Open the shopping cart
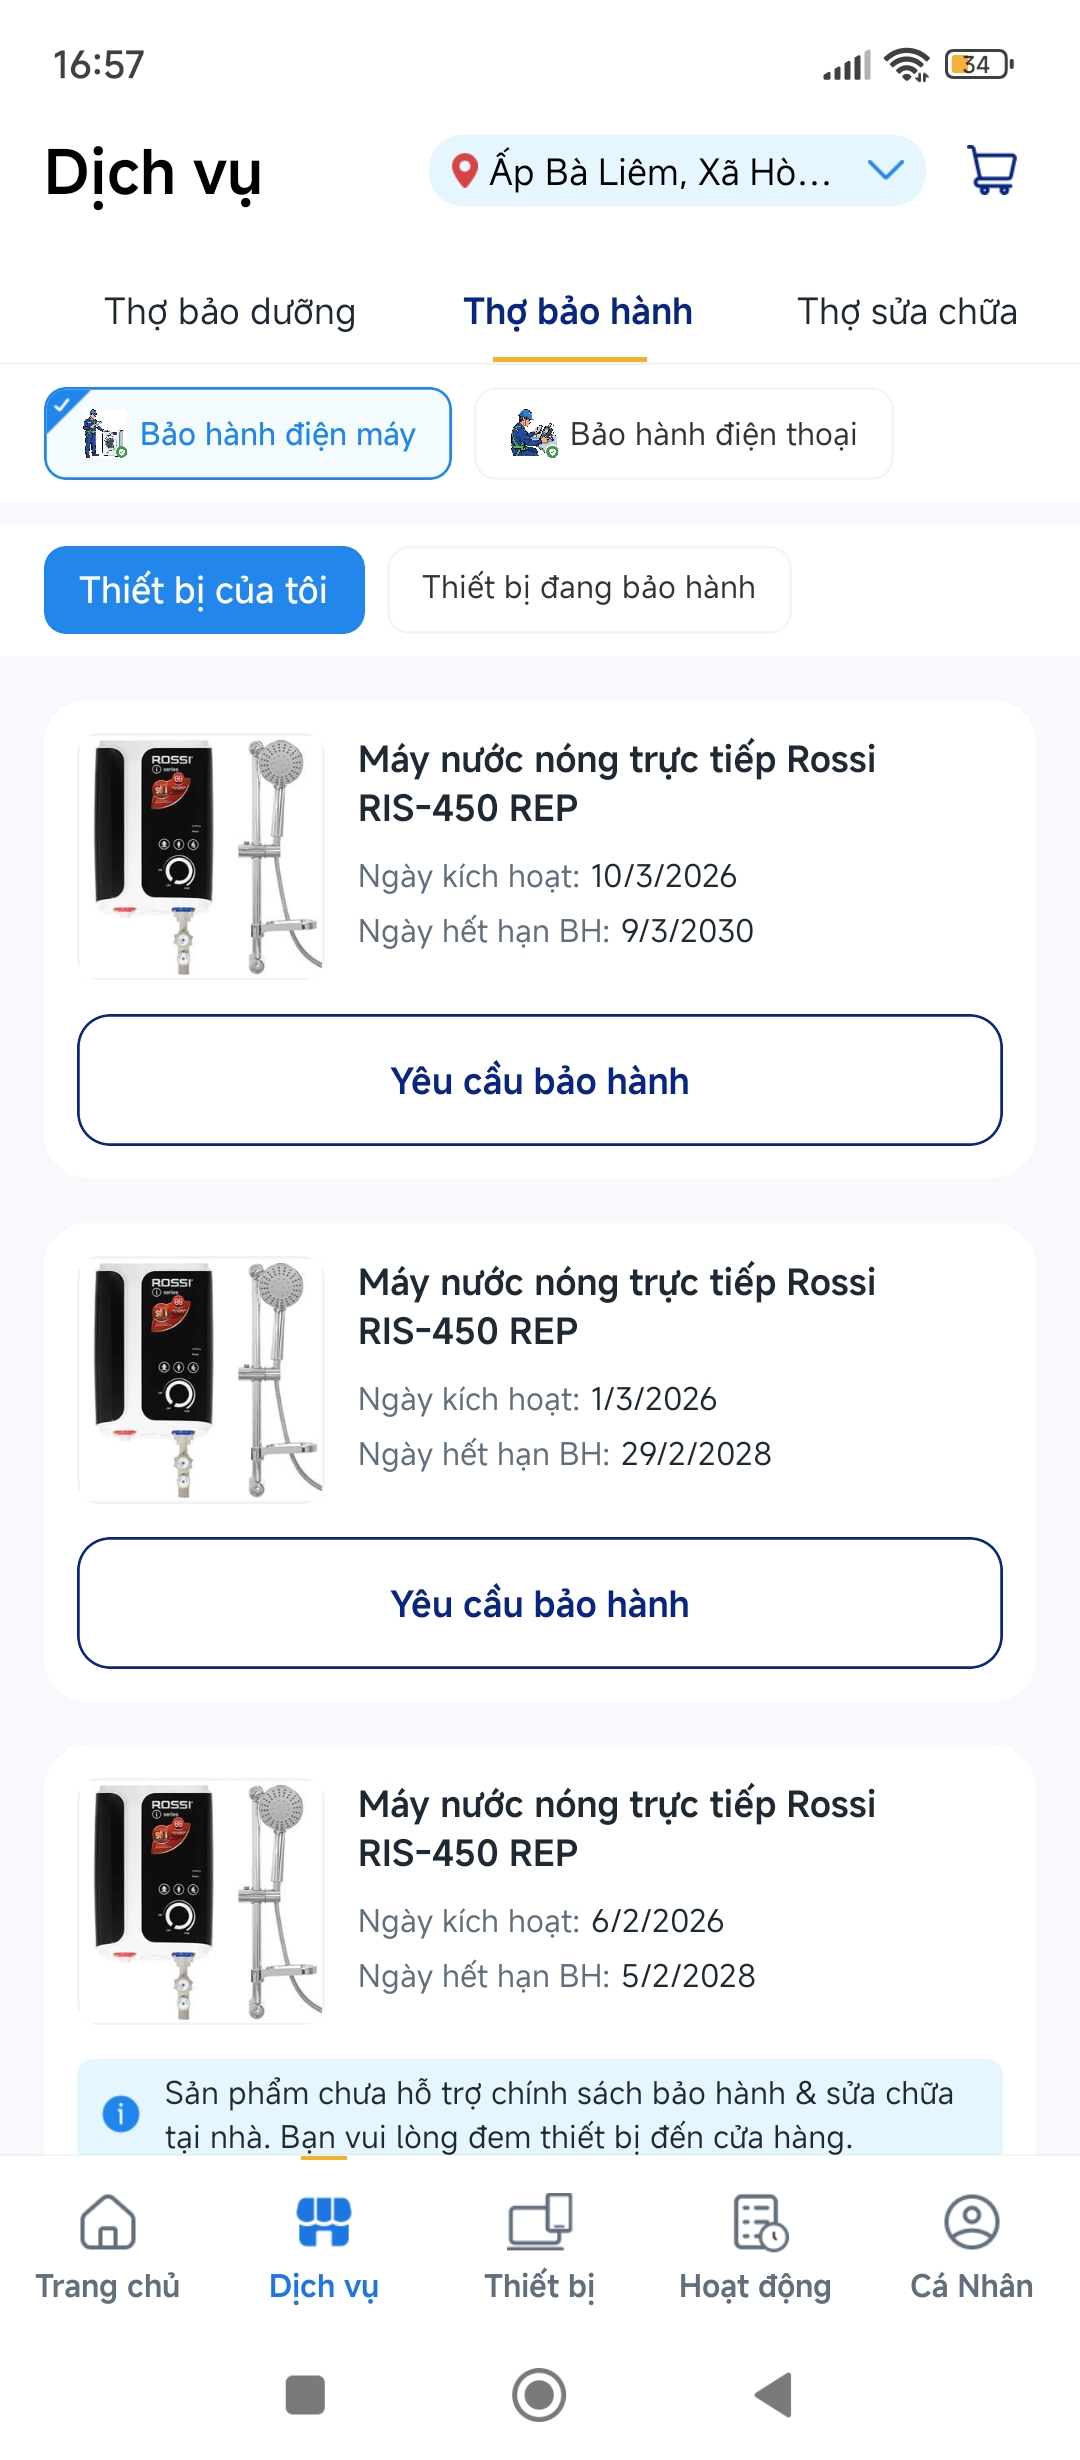1080x2460 pixels. tap(991, 171)
